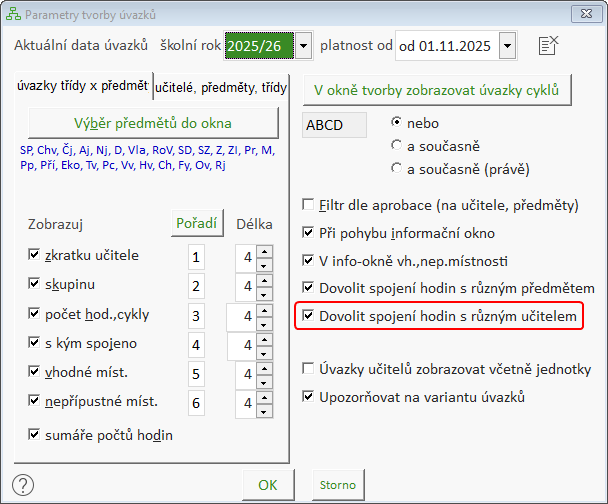
Task: Select the 'a současně (právě)' radio option
Action: 398,169
